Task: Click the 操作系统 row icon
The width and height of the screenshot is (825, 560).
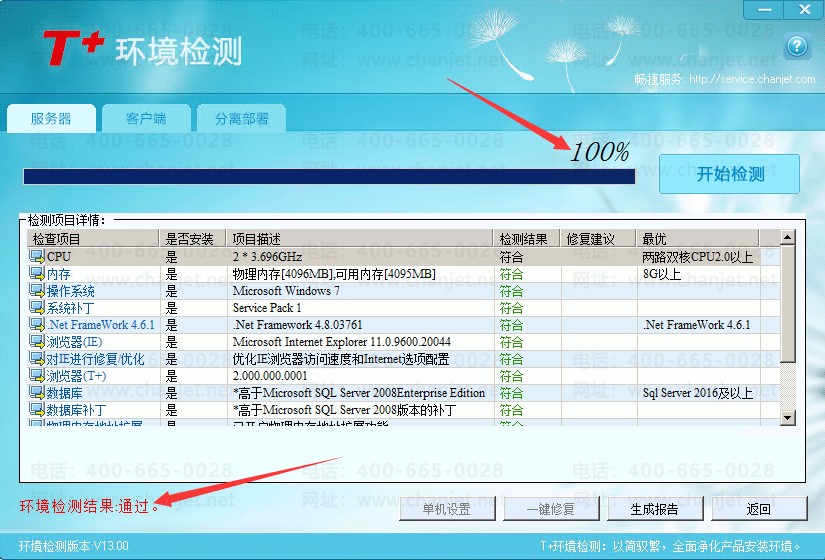Action: (37, 291)
